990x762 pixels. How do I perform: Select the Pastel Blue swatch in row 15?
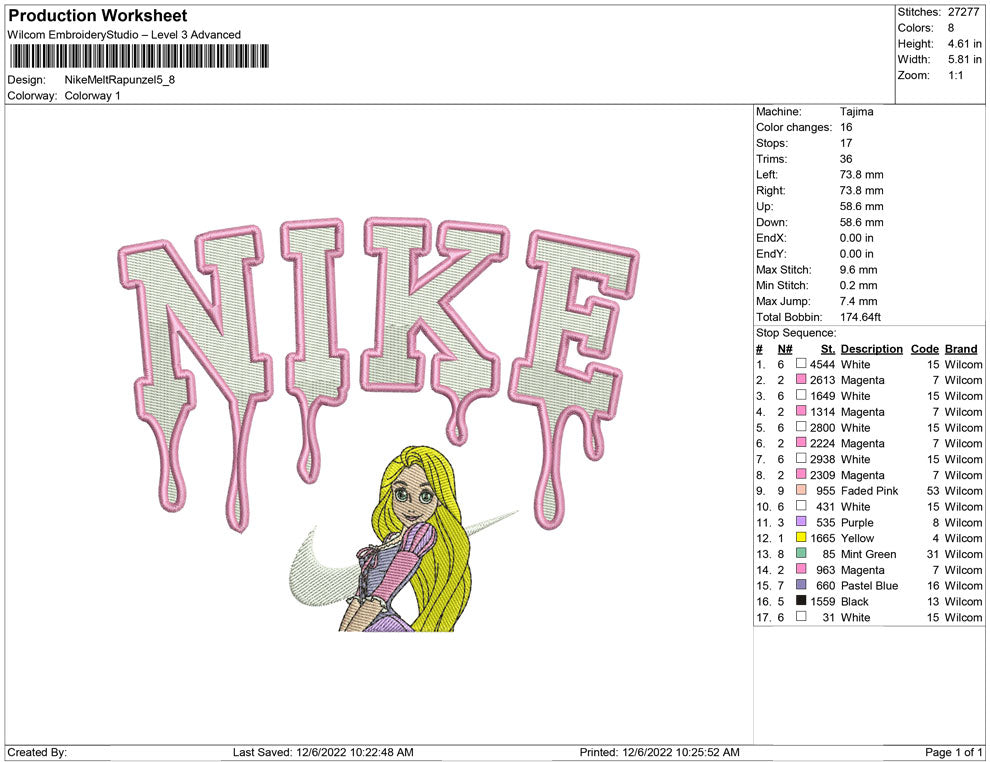801,585
